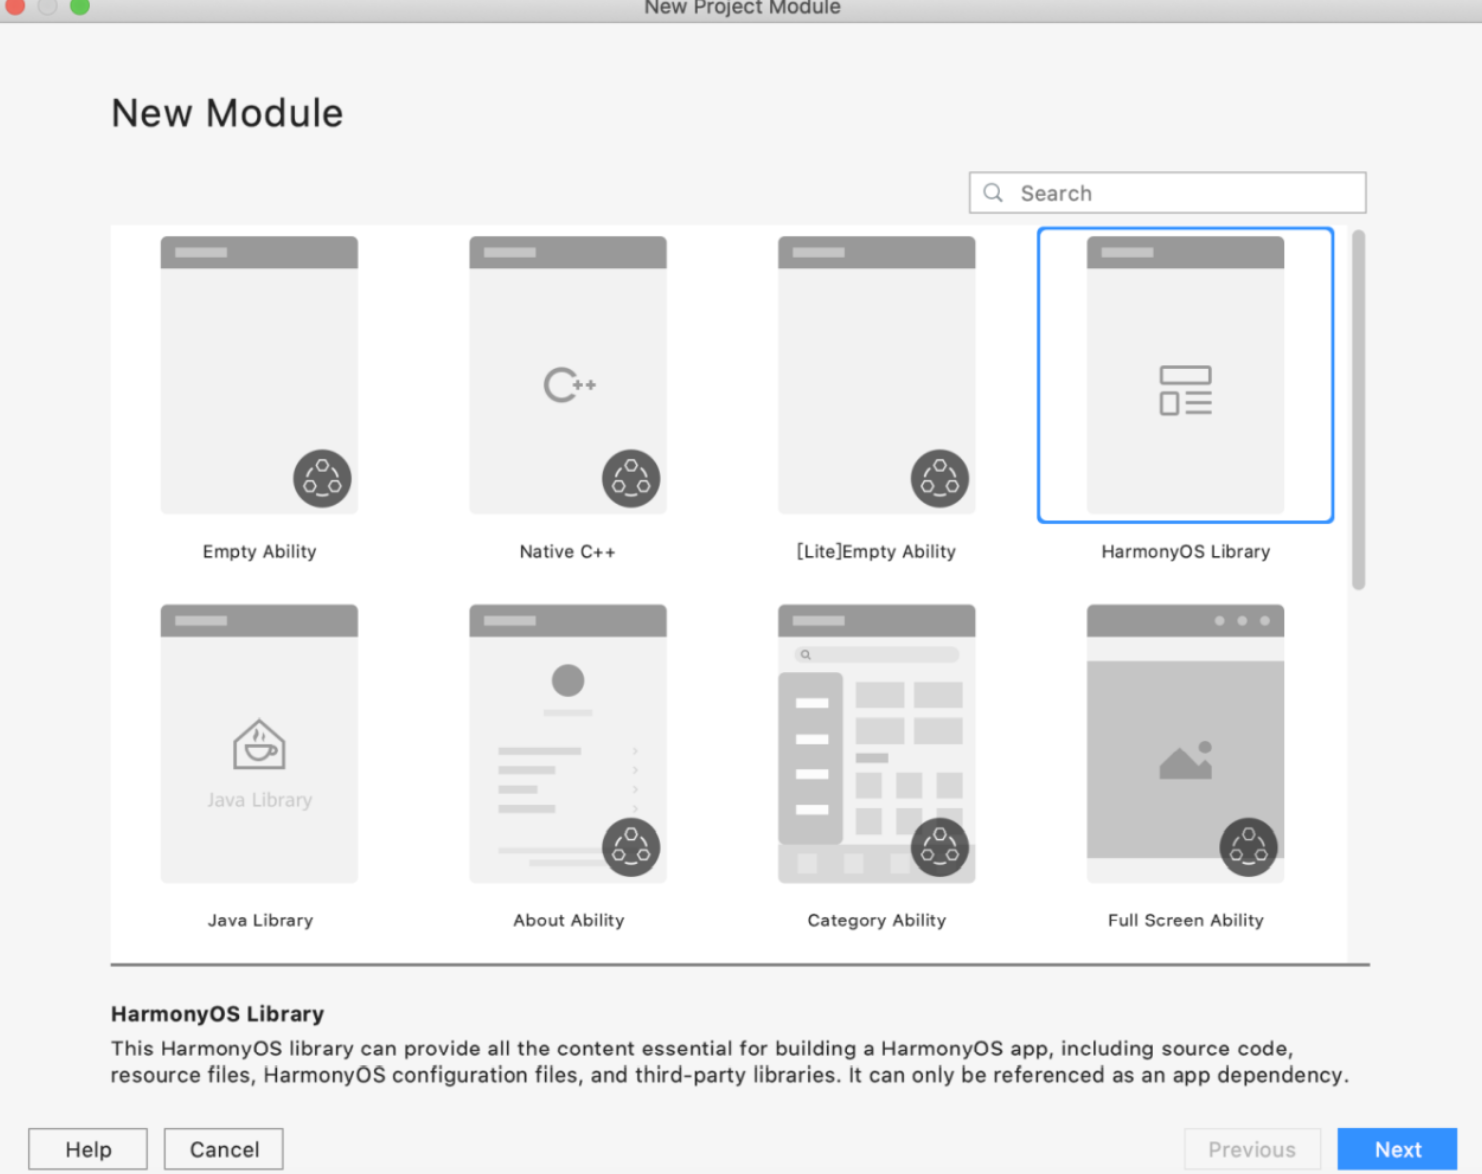Image resolution: width=1482 pixels, height=1174 pixels.
Task: Click the 'About Ability' label text
Action: click(568, 920)
